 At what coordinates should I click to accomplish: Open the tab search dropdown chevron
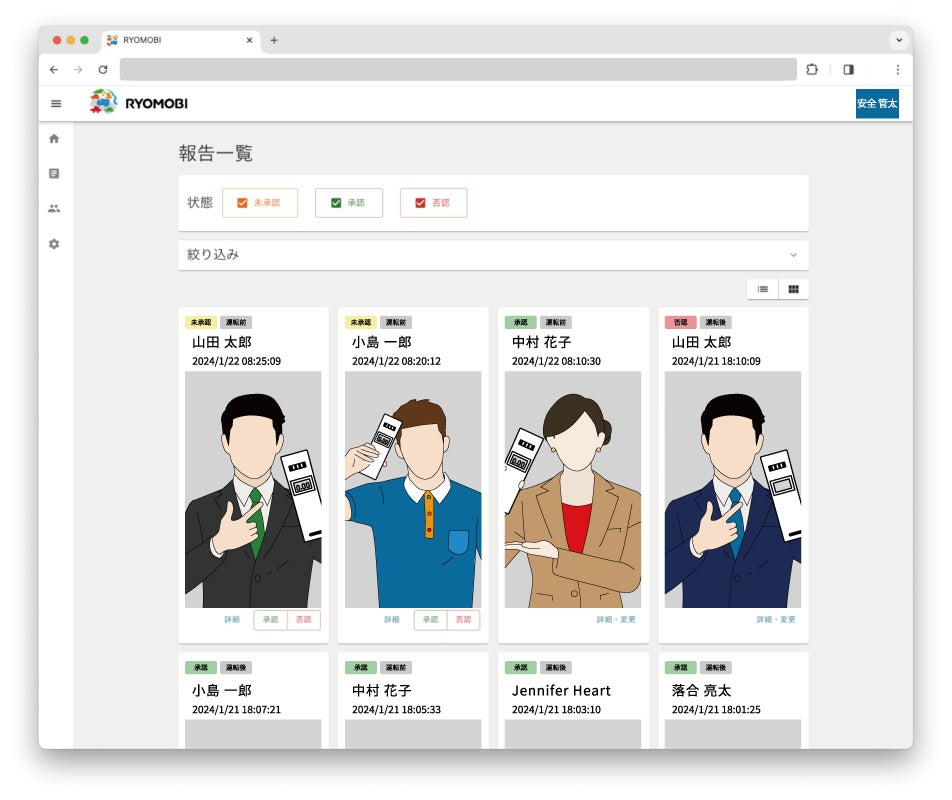pos(899,40)
